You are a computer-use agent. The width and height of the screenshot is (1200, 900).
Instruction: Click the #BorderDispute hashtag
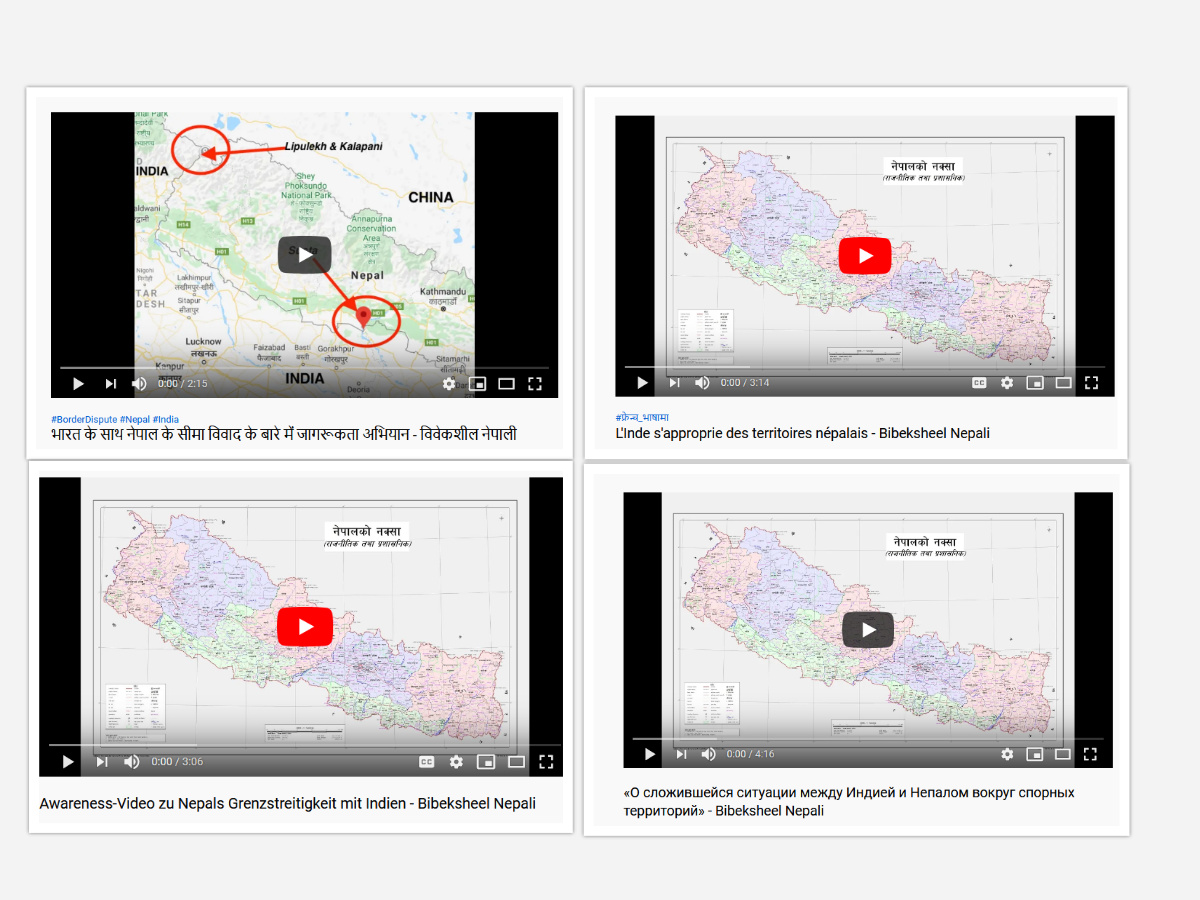point(83,420)
